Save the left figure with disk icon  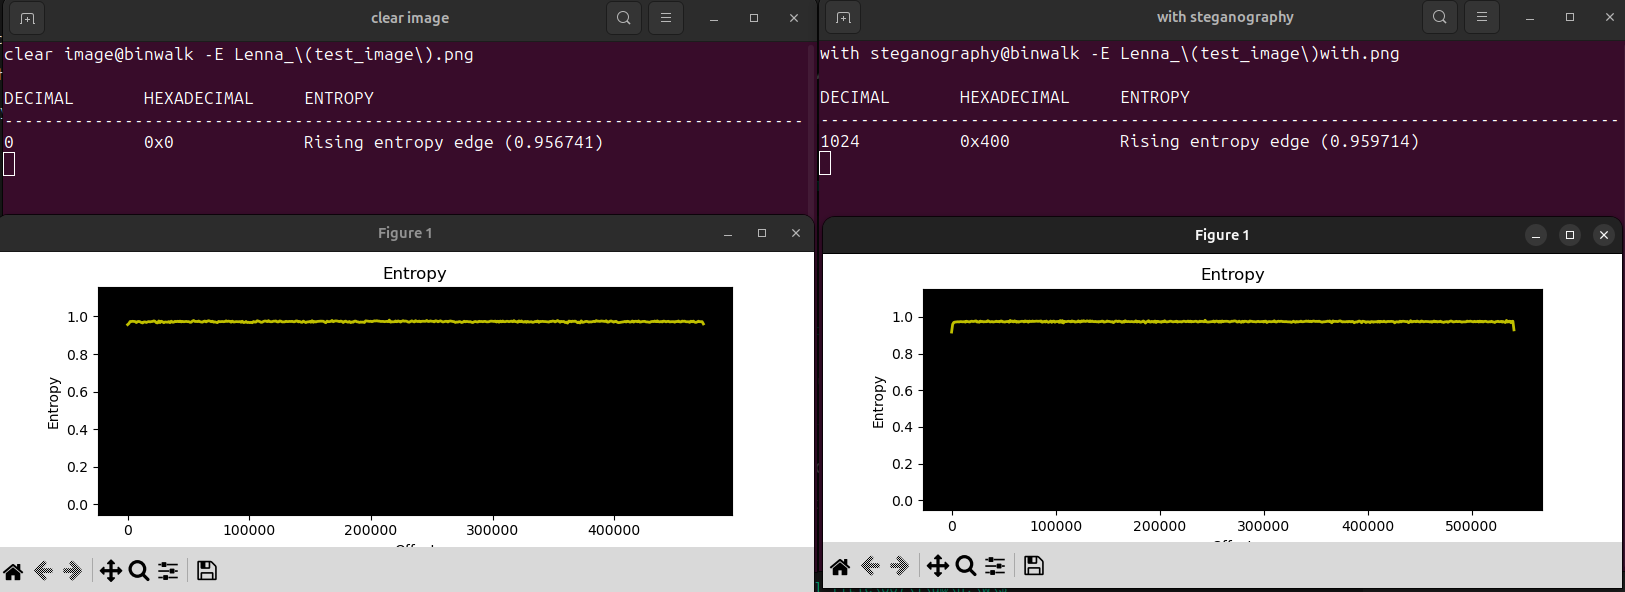coord(207,571)
